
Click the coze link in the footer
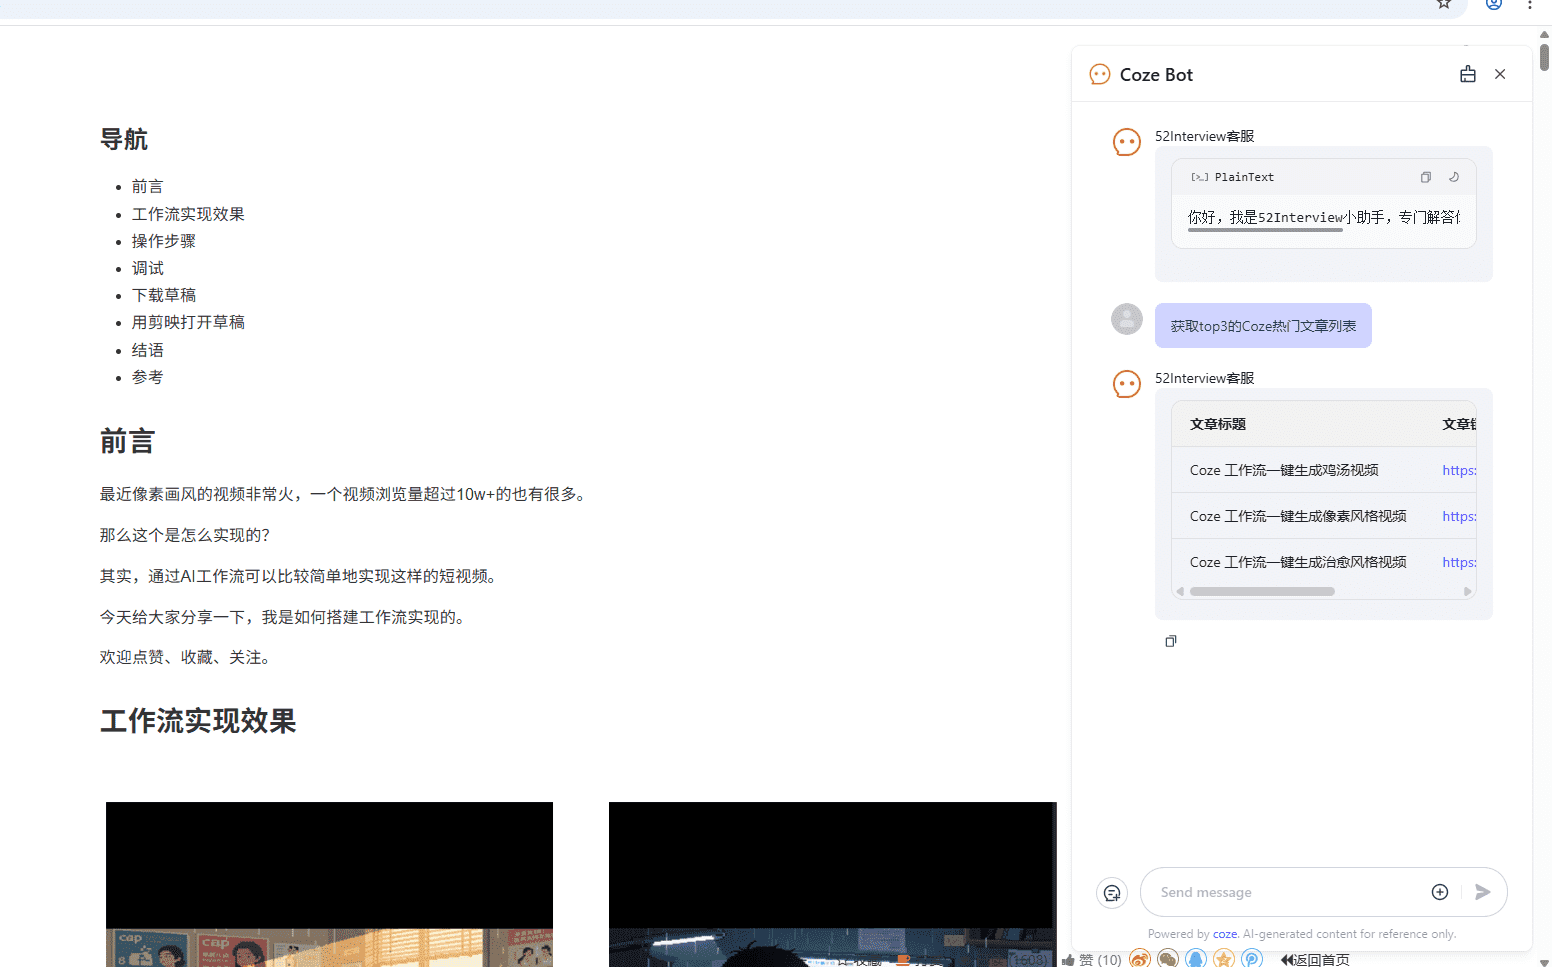pyautogui.click(x=1224, y=934)
